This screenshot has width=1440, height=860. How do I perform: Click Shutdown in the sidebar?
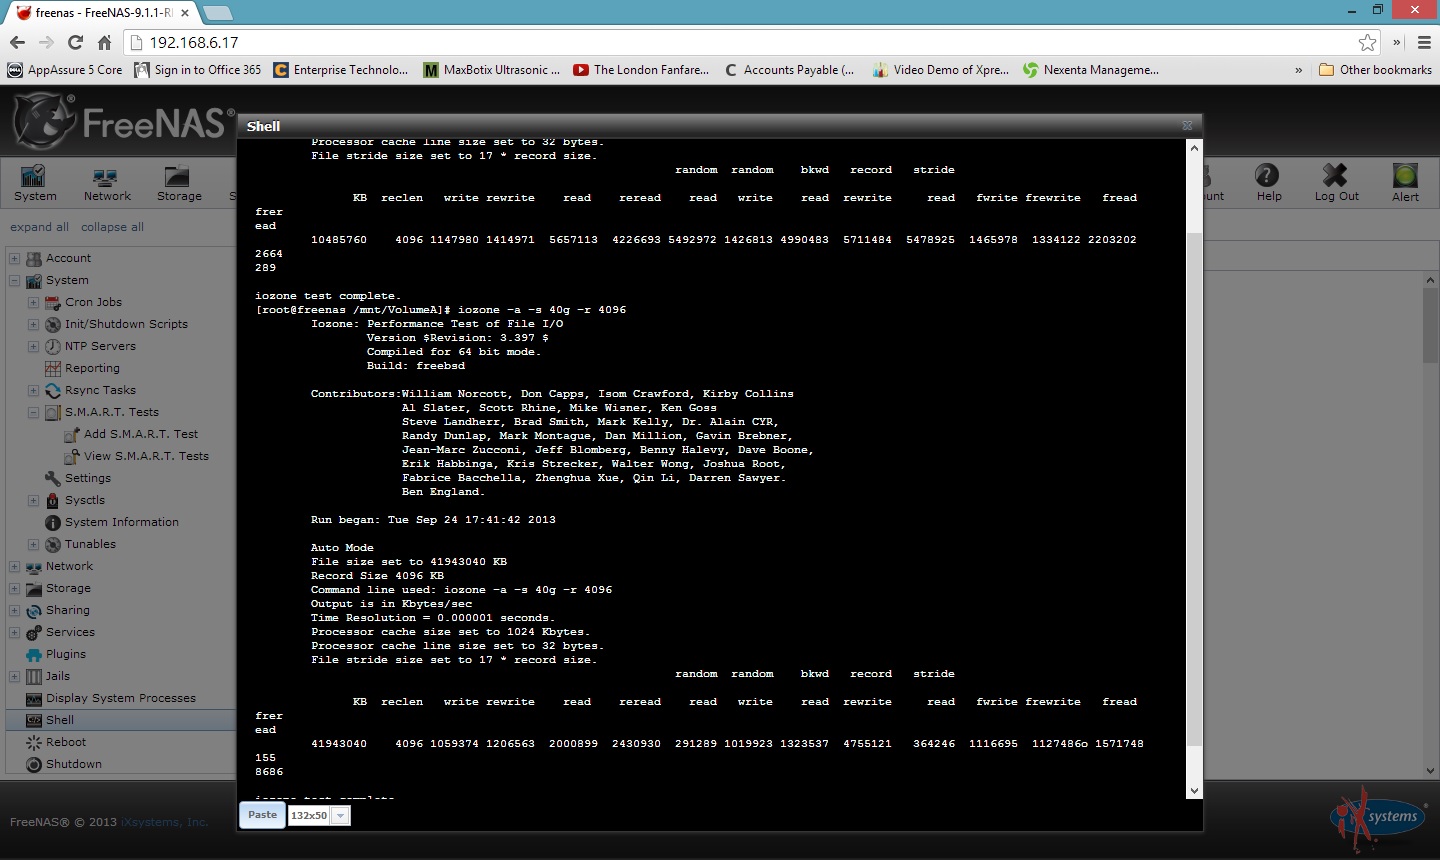73,764
